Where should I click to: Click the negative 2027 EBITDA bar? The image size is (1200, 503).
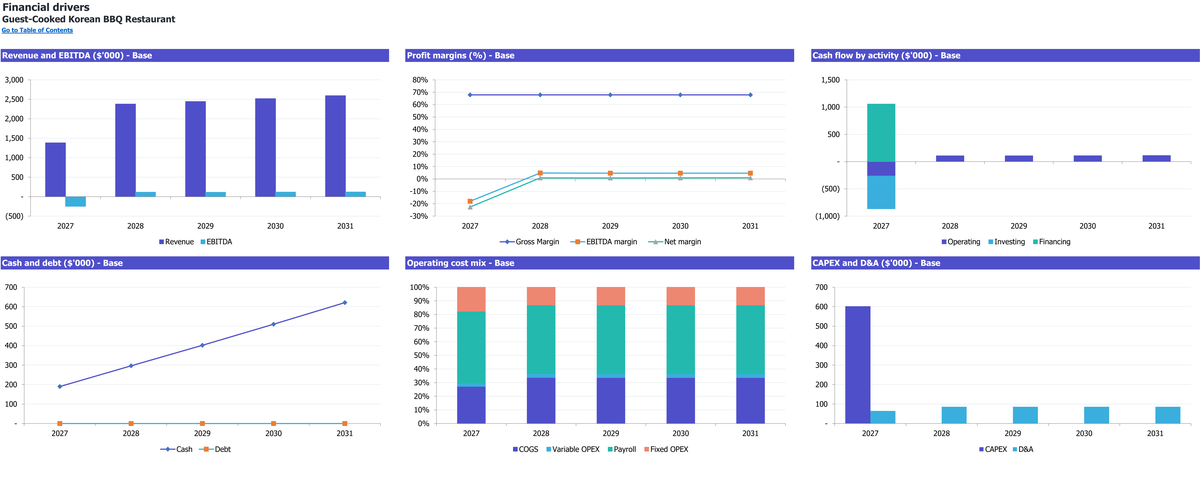click(x=76, y=202)
